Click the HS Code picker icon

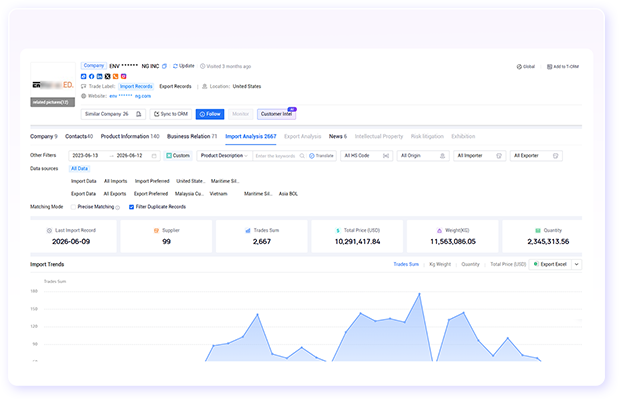click(x=386, y=156)
